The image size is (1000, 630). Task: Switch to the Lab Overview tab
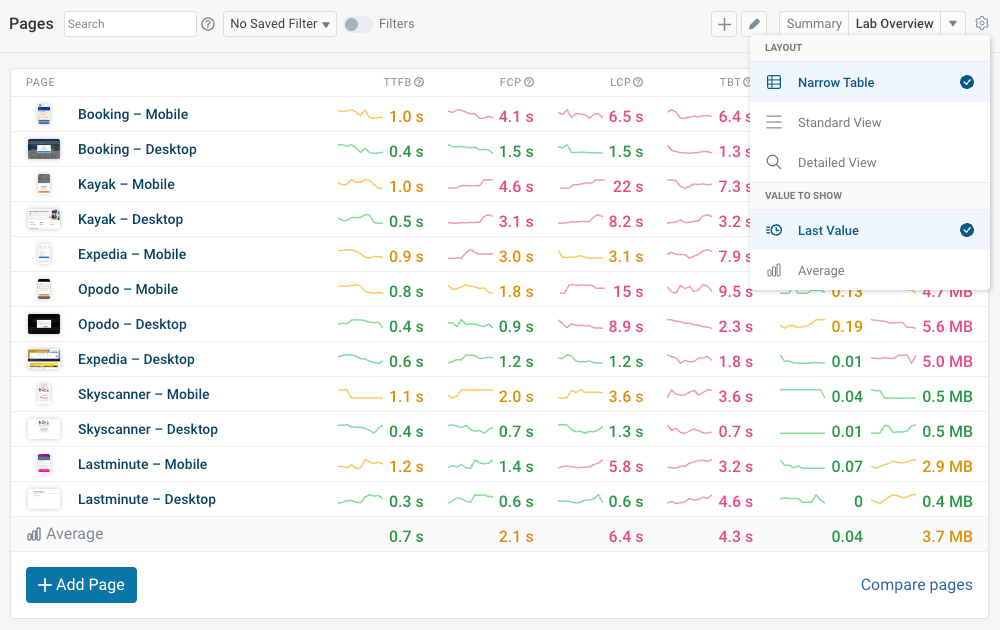pos(894,24)
